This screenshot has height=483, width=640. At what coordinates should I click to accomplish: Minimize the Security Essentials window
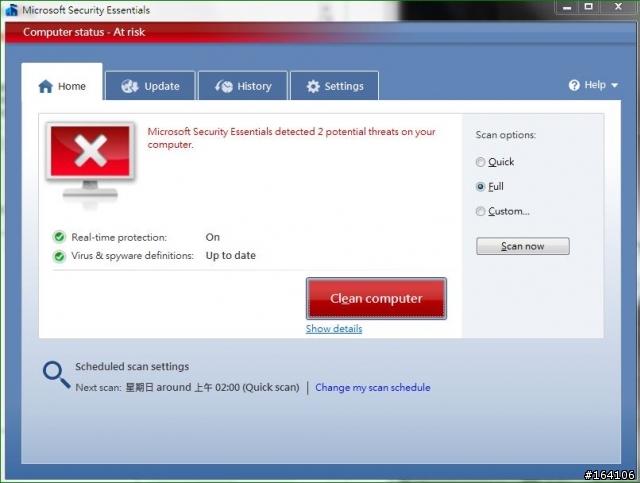click(567, 7)
